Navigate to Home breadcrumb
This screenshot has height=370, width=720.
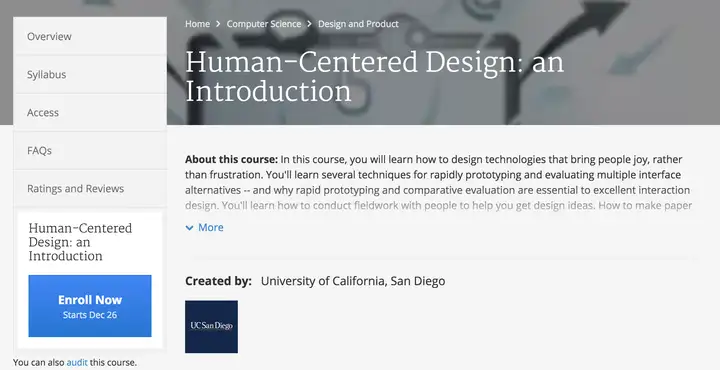point(197,24)
